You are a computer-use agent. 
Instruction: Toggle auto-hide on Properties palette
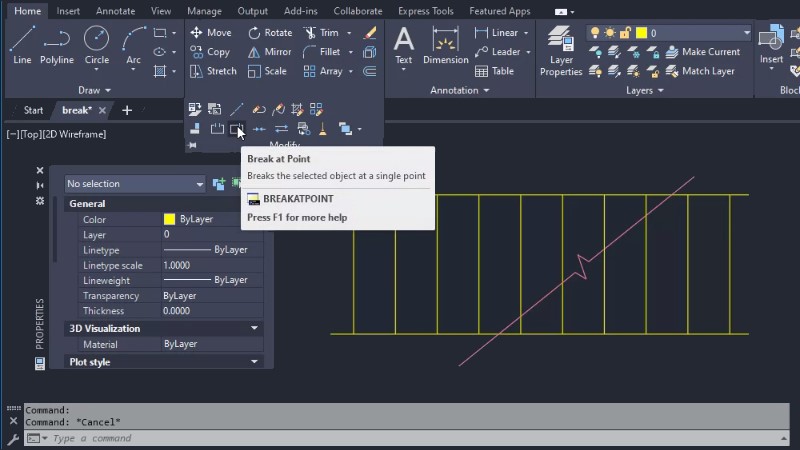pyautogui.click(x=40, y=185)
